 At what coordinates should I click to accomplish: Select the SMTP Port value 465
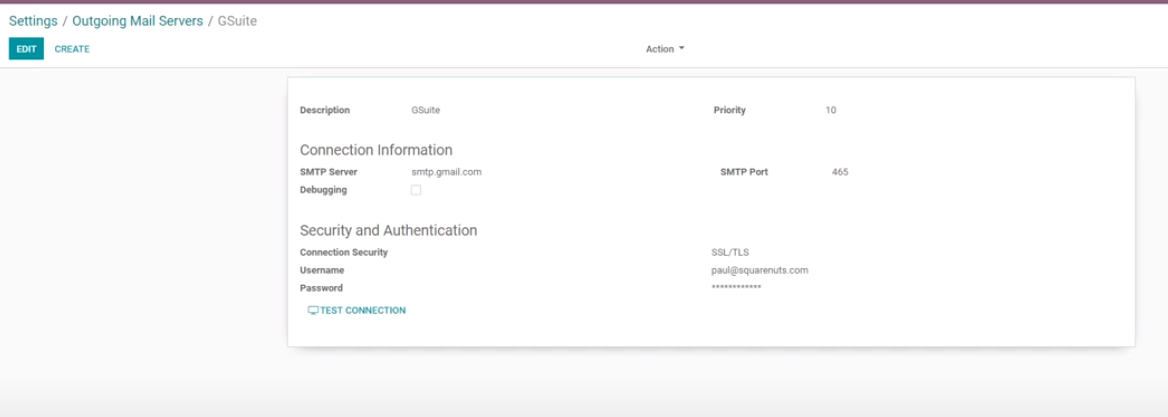click(840, 172)
